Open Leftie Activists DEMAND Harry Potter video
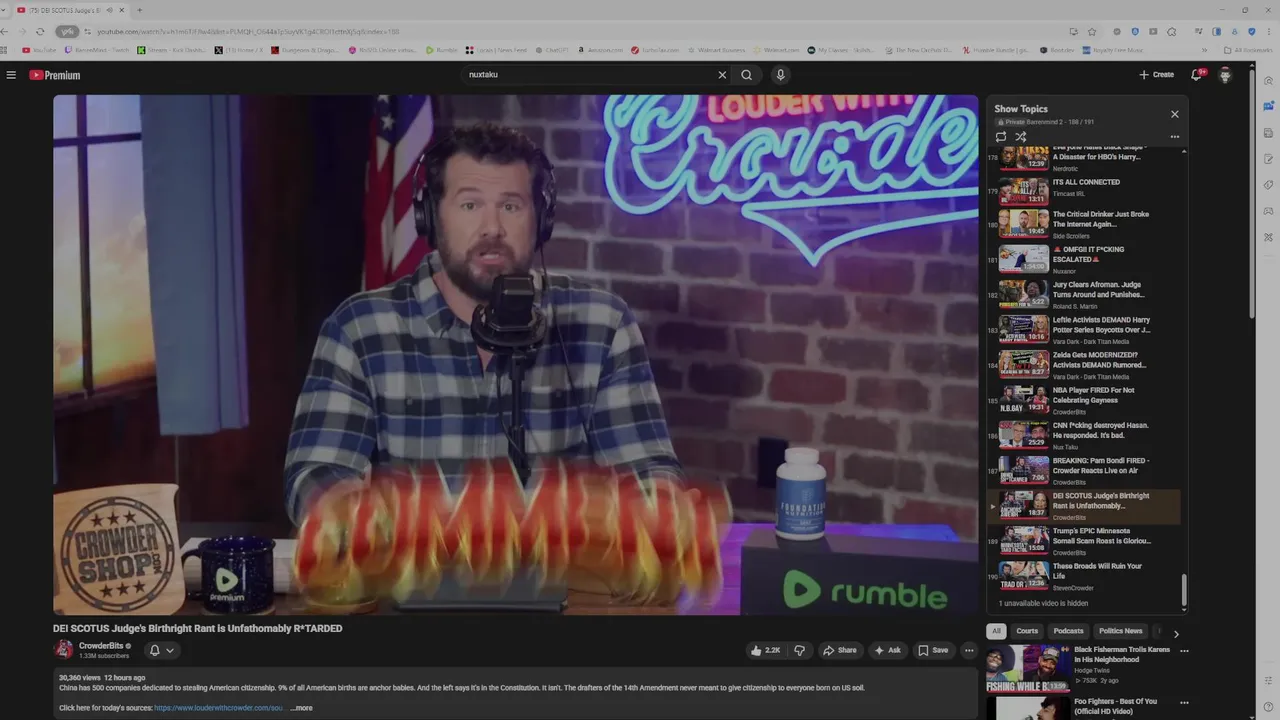Image resolution: width=1280 pixels, height=720 pixels. pos(1085,329)
